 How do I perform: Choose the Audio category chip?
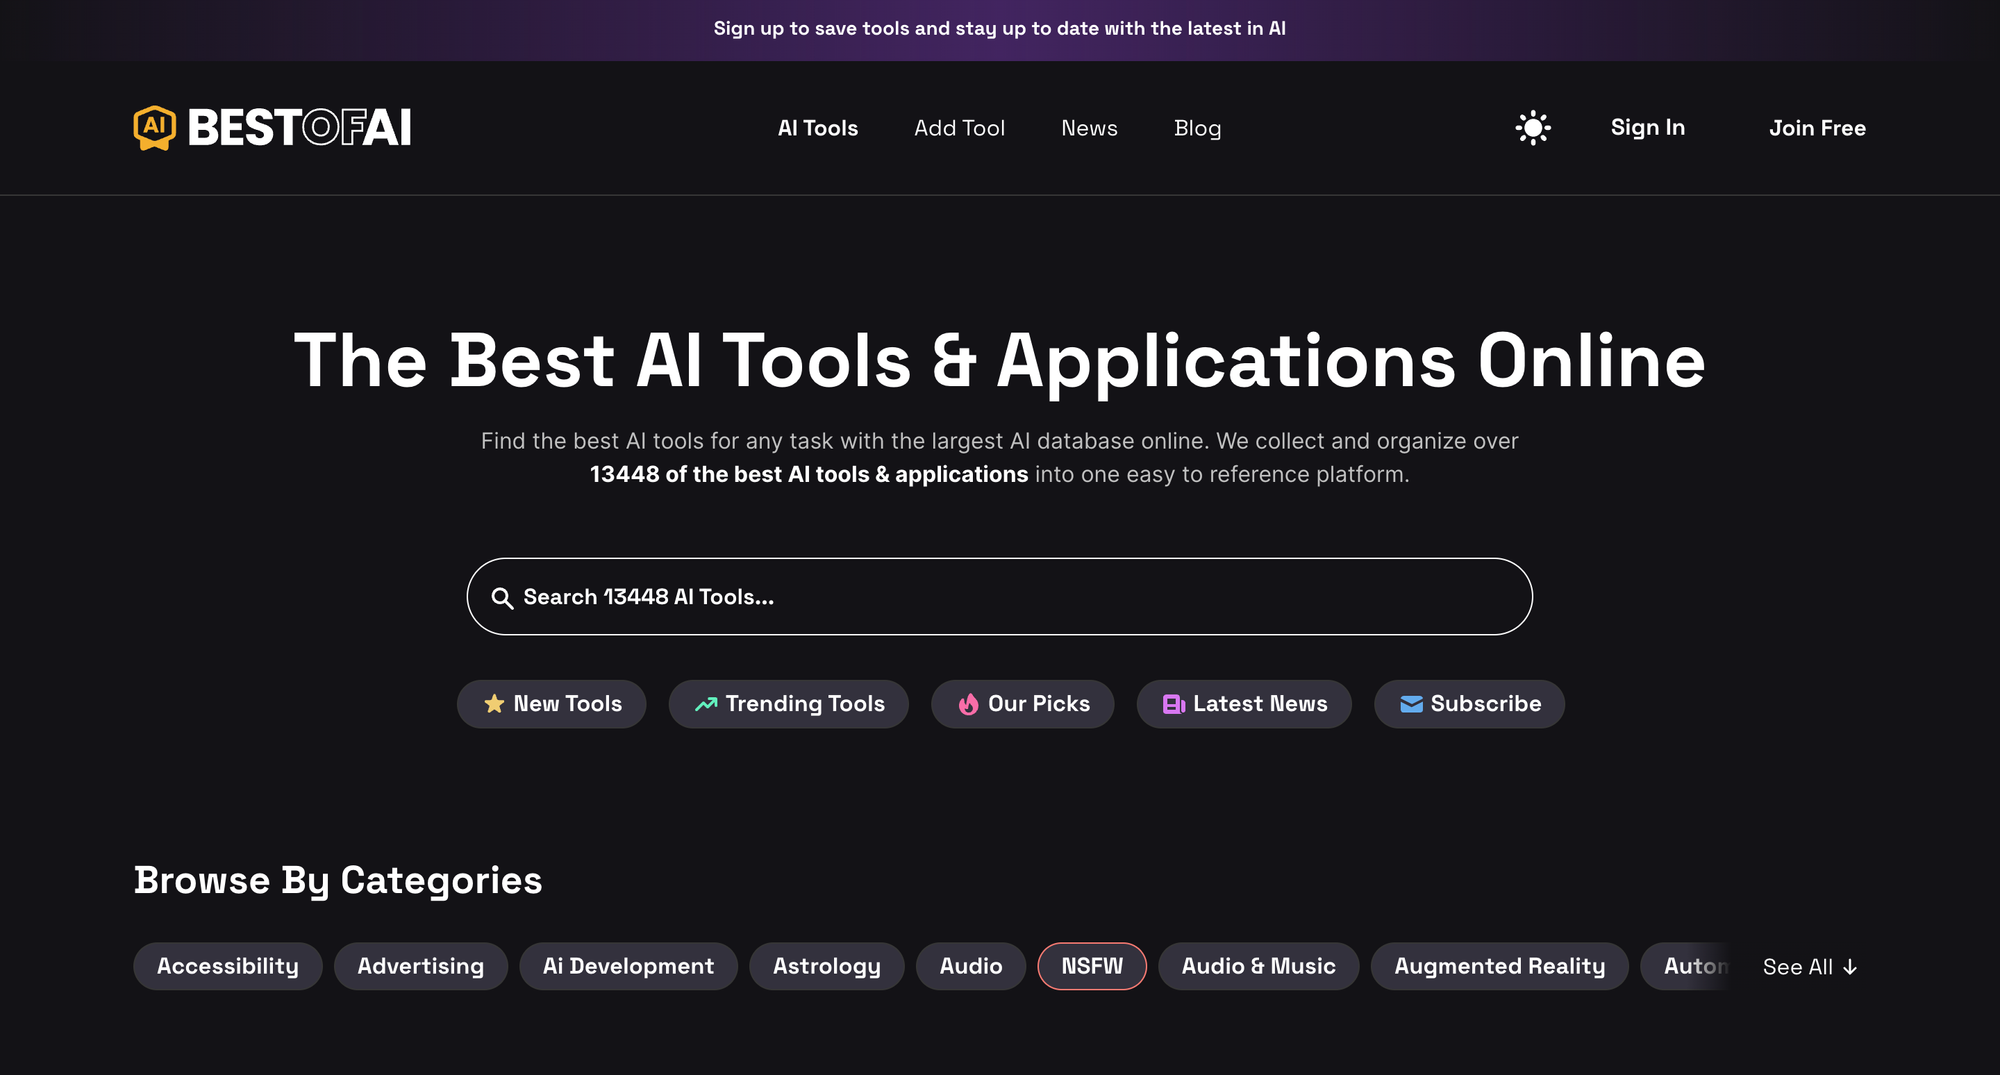pyautogui.click(x=971, y=967)
